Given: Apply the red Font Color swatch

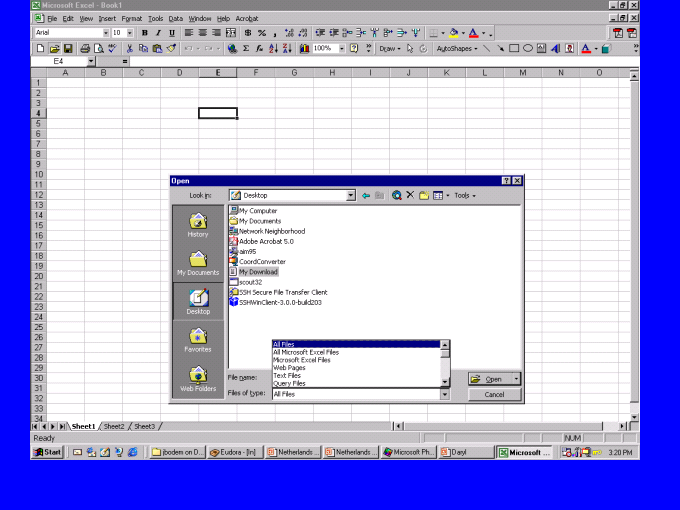Looking at the screenshot, I should (x=474, y=33).
